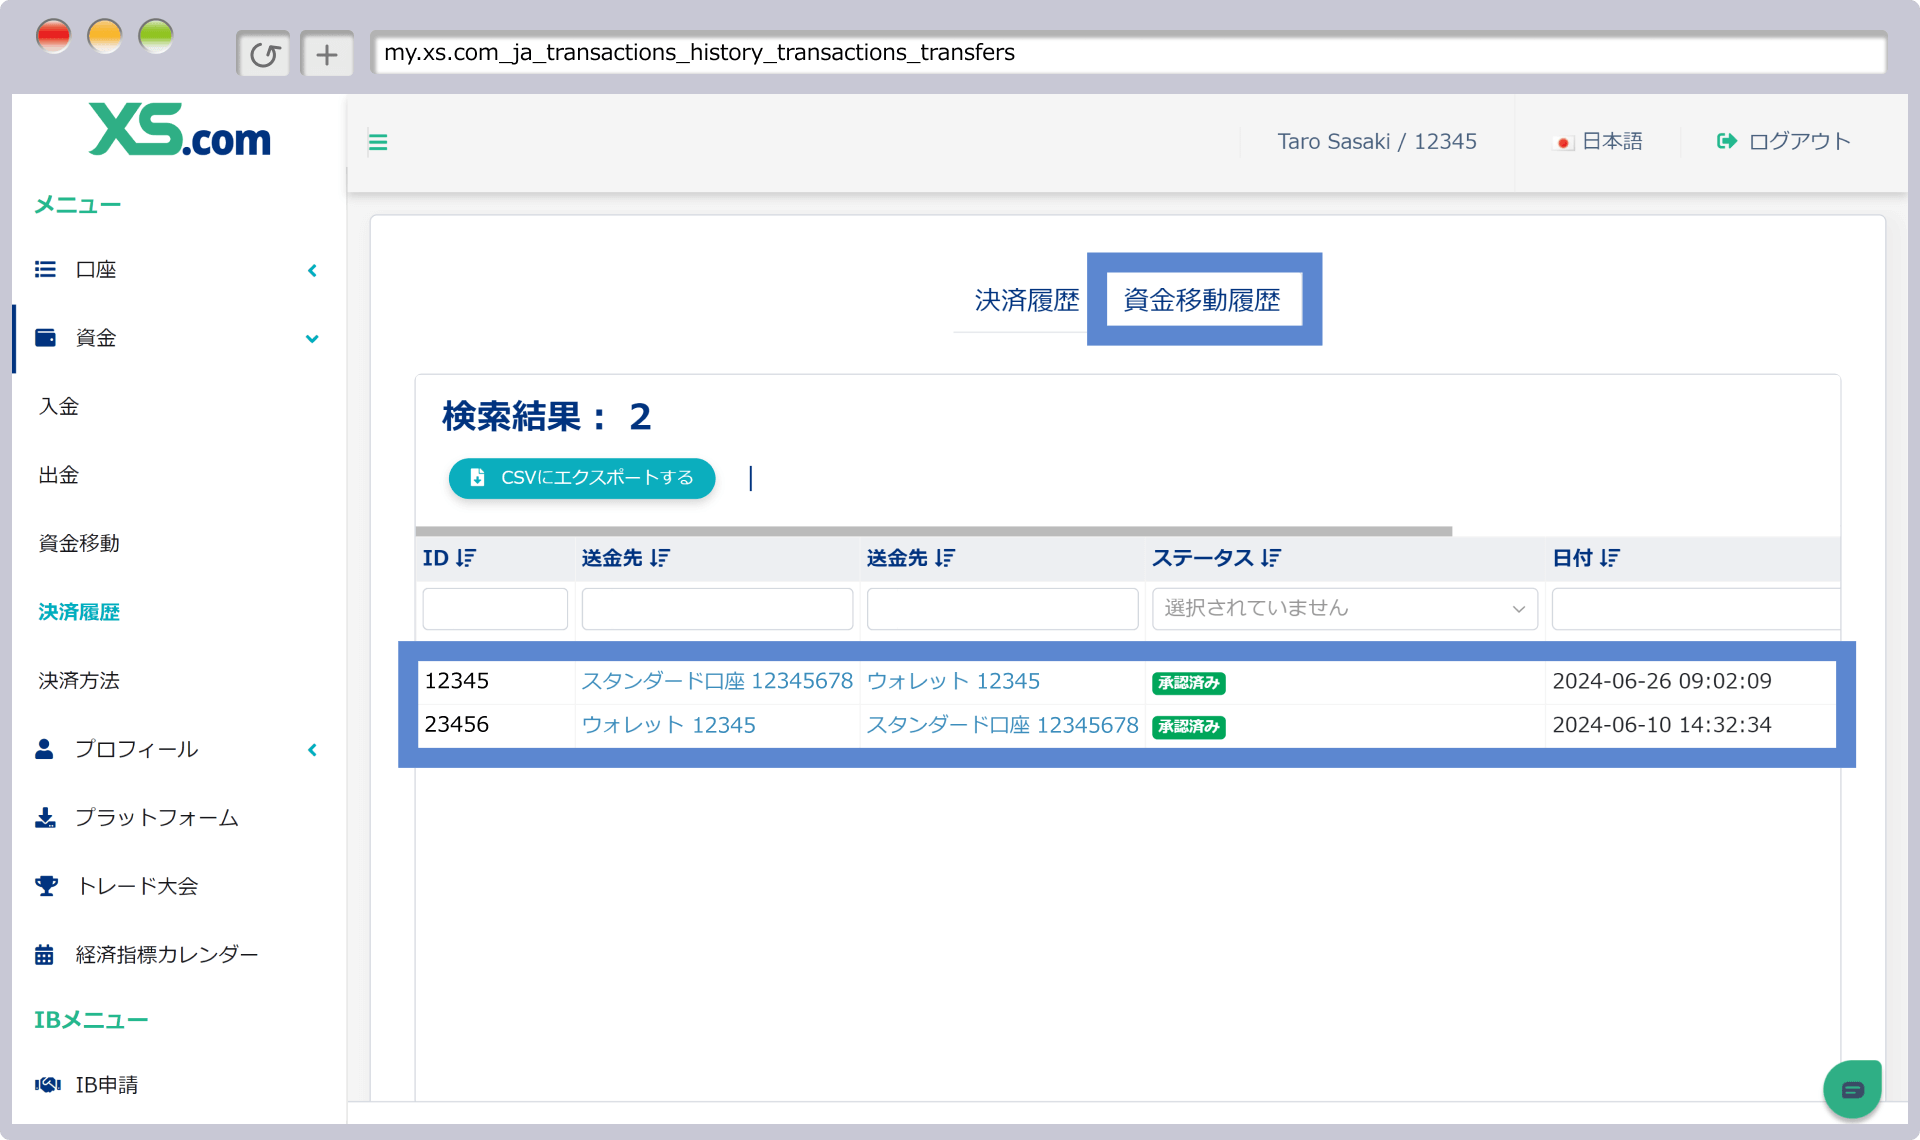The height and width of the screenshot is (1140, 1920).
Task: Open the ステータス filter dropdown
Action: 1345,609
